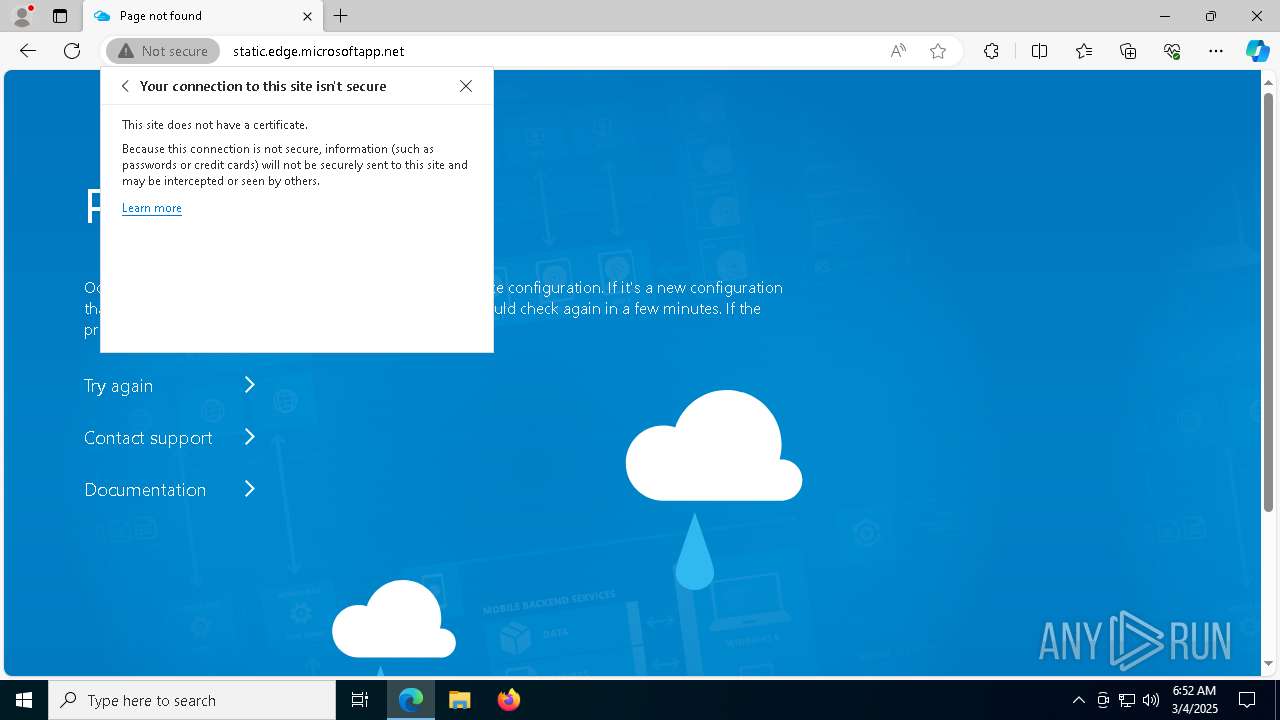Click the Try again link
The width and height of the screenshot is (1280, 720).
coord(118,386)
